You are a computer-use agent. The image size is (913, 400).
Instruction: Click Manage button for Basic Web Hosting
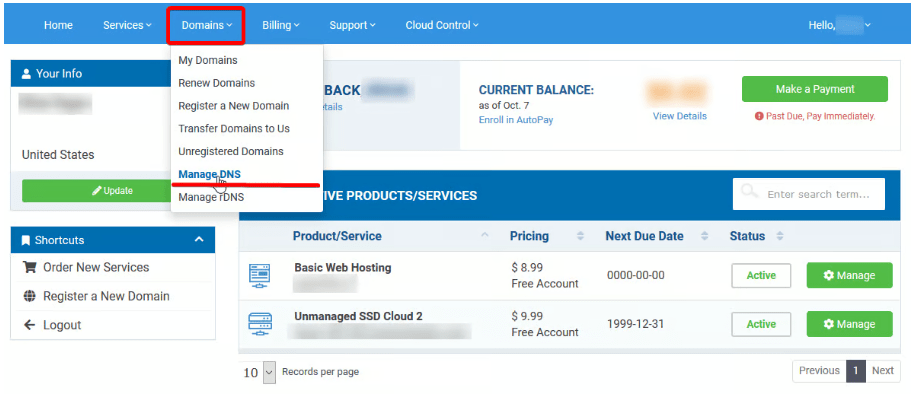click(848, 275)
